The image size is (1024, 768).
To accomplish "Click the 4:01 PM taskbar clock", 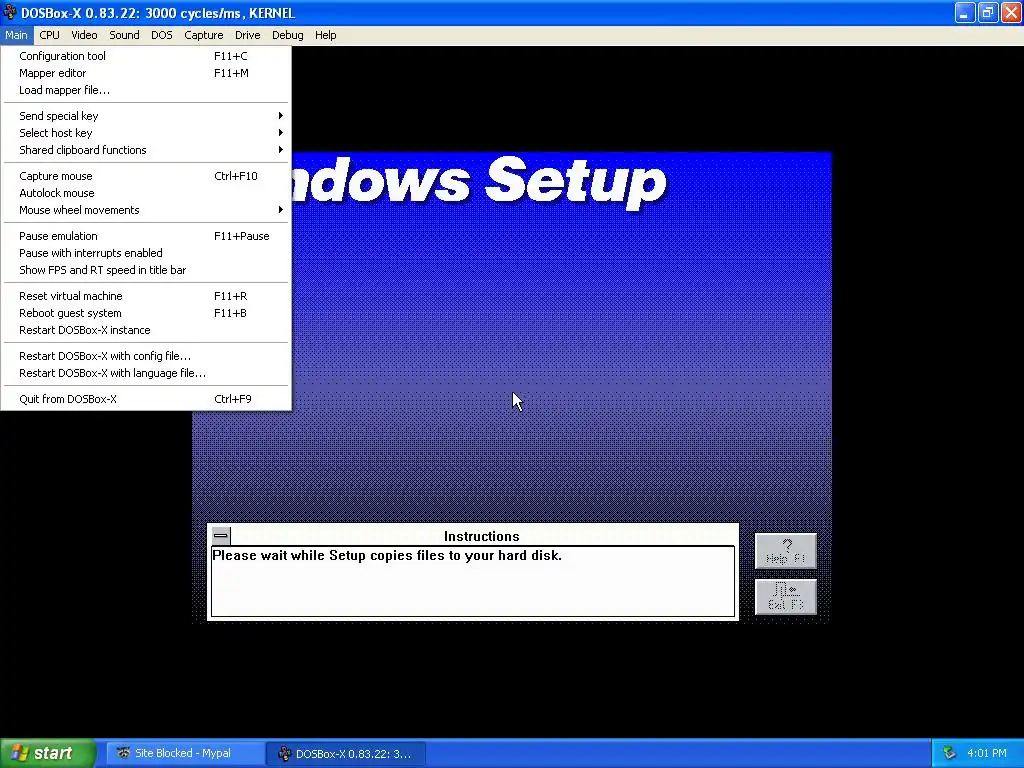I will tap(987, 753).
